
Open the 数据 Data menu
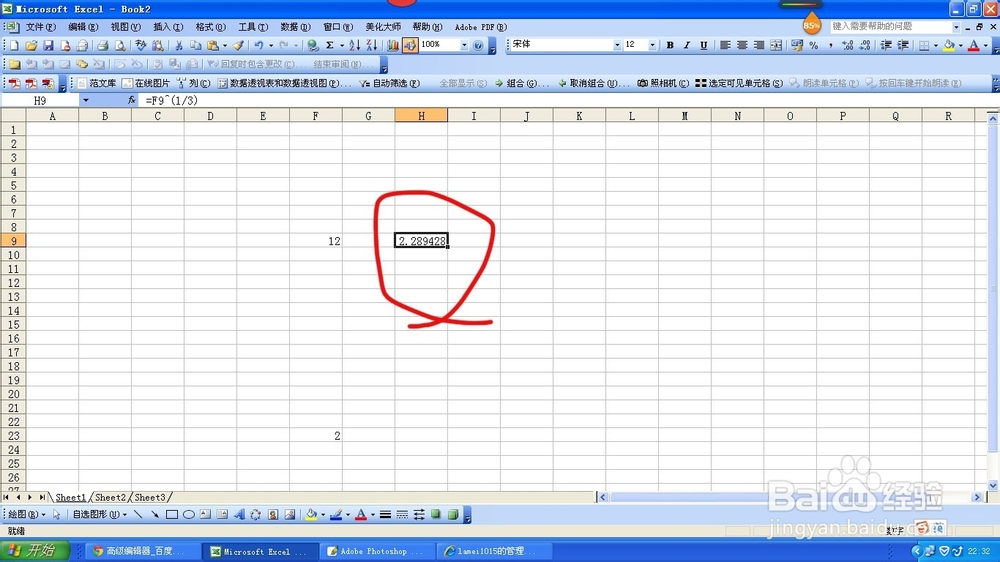coord(295,27)
